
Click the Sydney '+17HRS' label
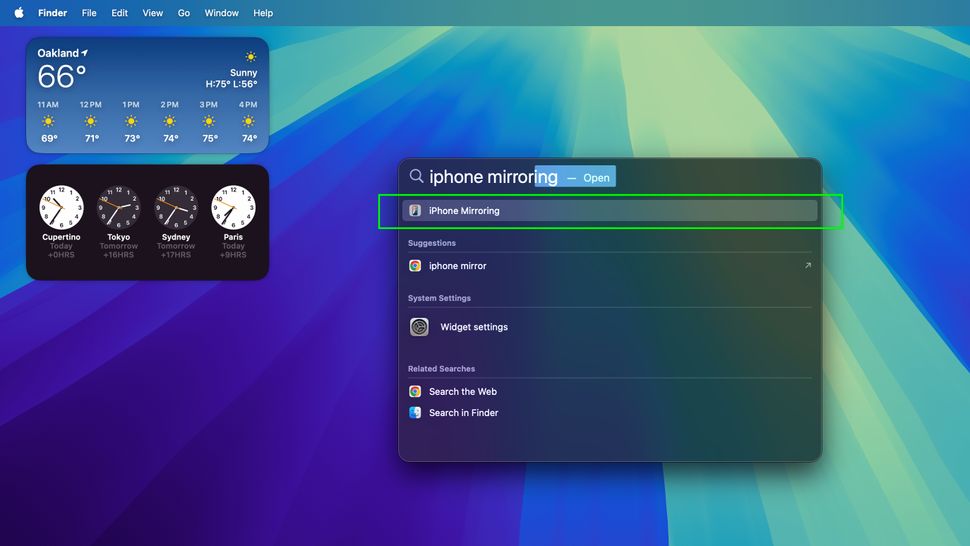tap(176, 255)
